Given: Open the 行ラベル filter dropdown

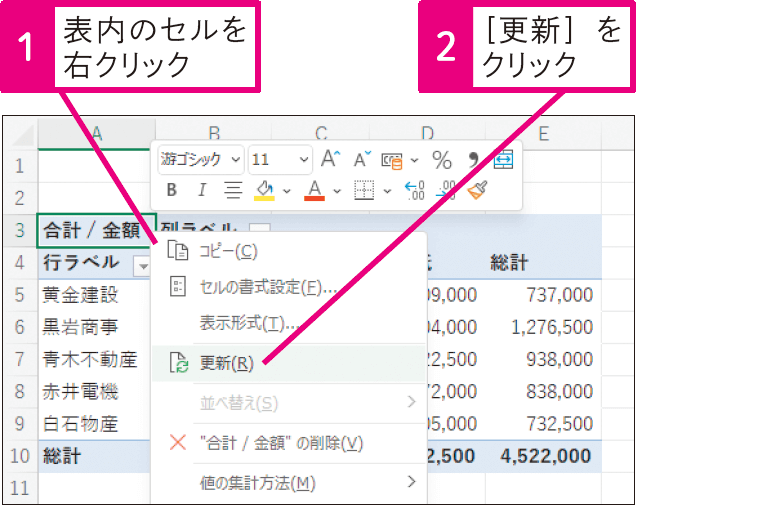Looking at the screenshot, I should click(x=142, y=266).
